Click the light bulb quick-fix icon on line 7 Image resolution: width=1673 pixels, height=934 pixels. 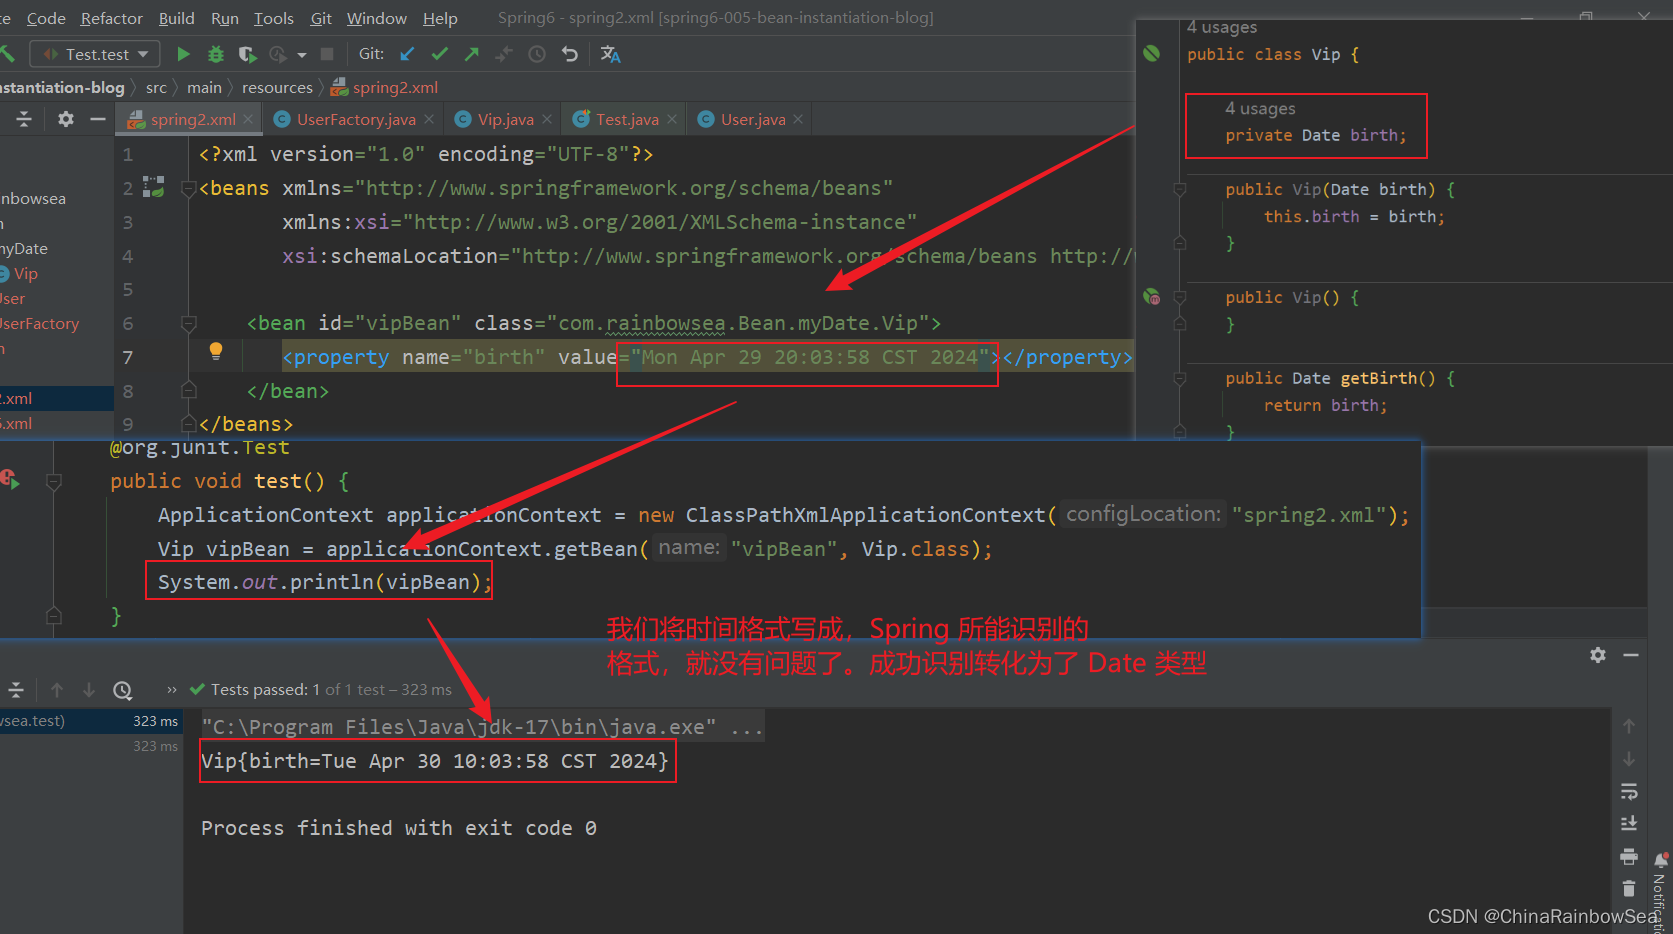point(215,351)
